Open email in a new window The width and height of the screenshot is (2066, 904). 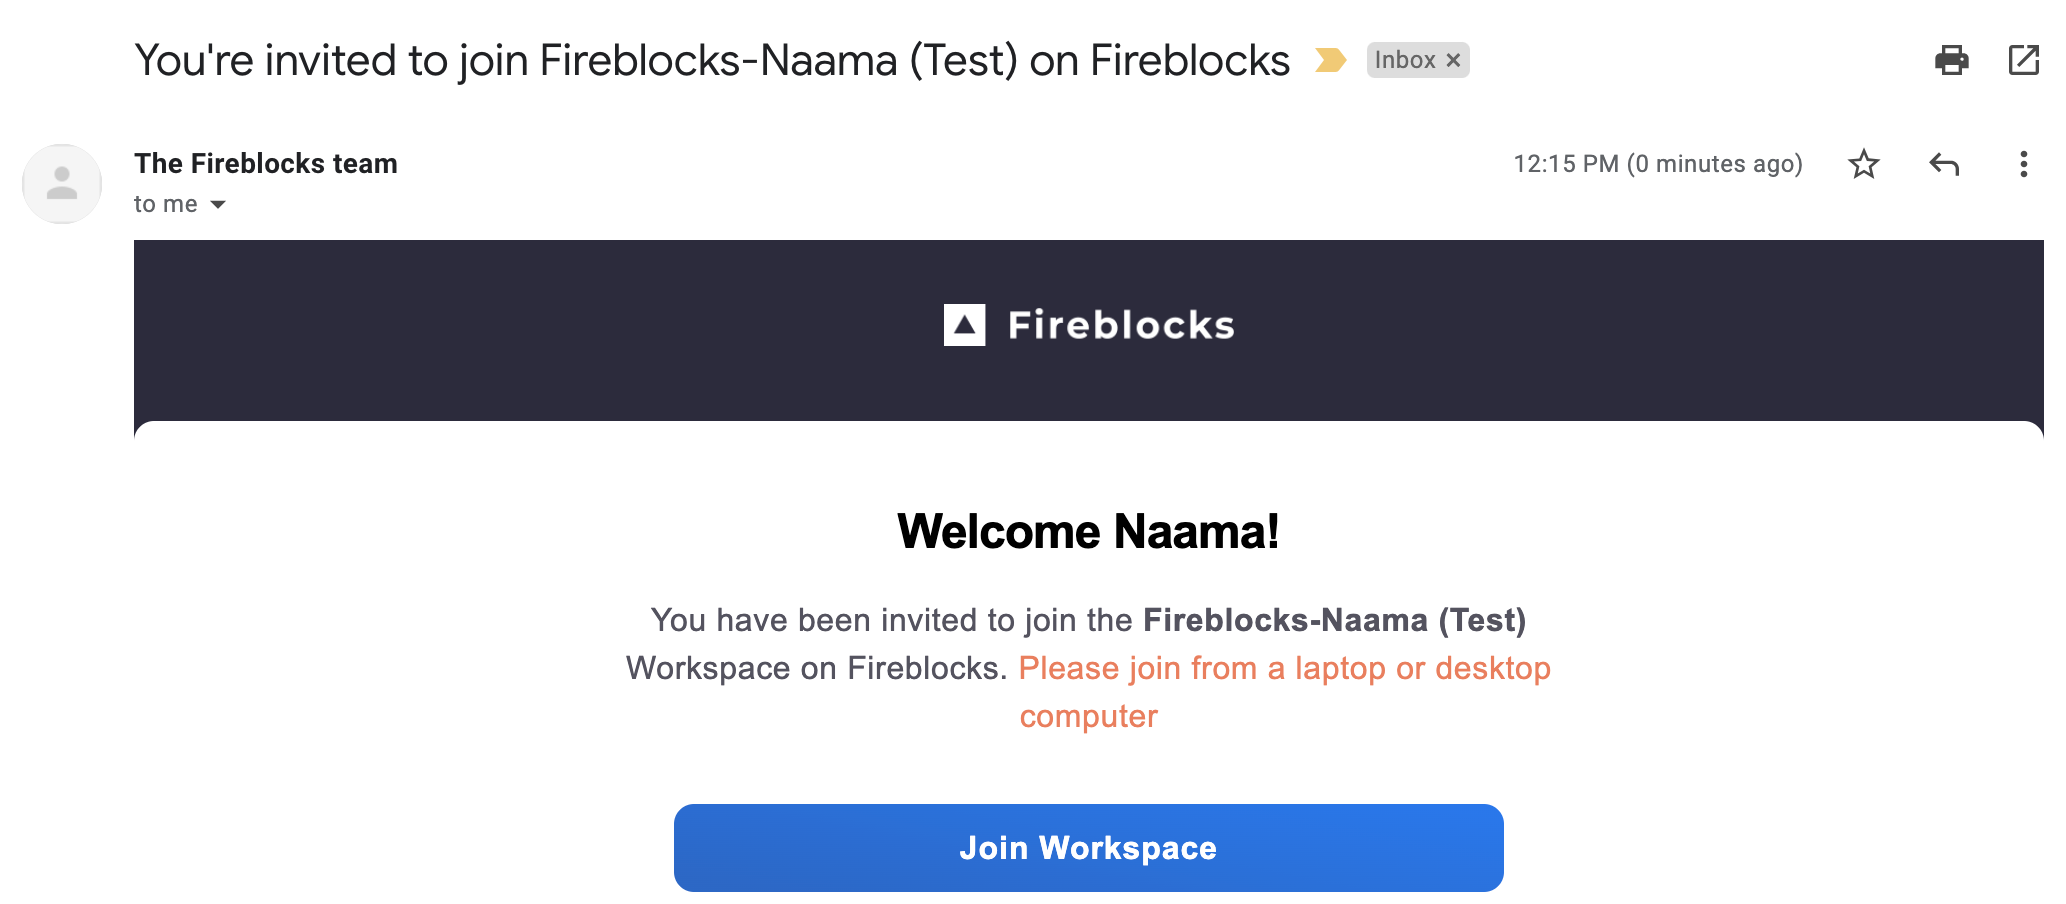2023,60
